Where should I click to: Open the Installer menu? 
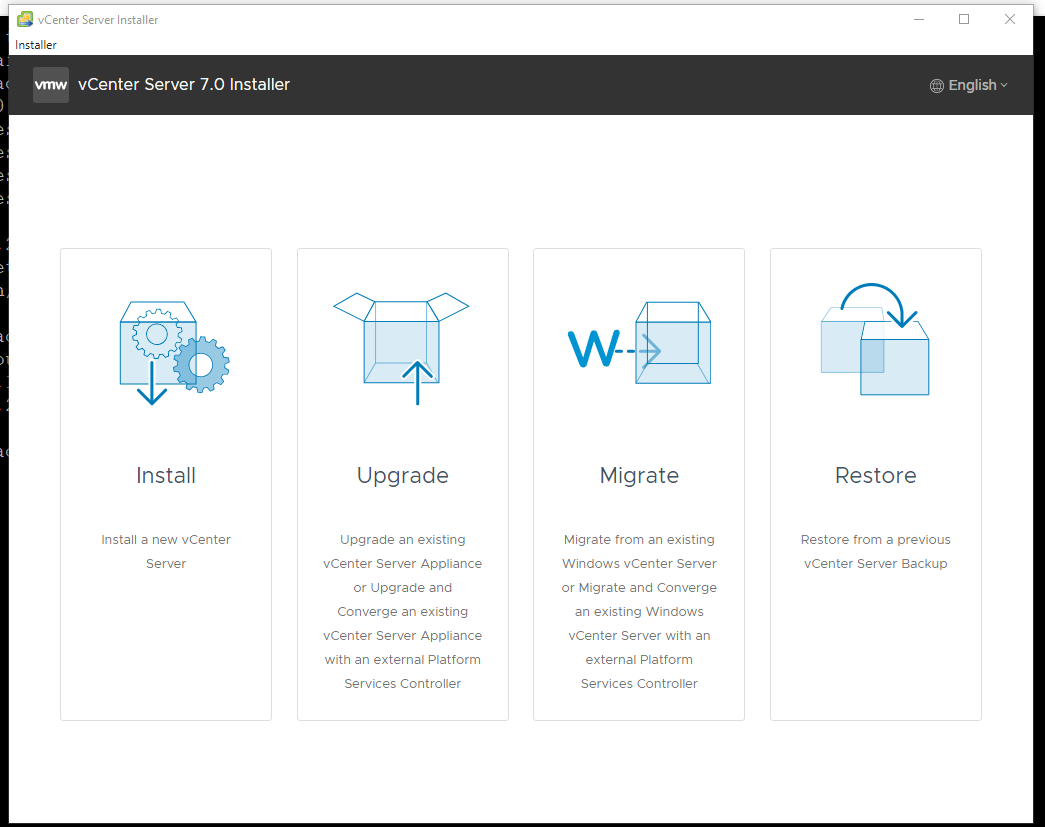(x=36, y=45)
